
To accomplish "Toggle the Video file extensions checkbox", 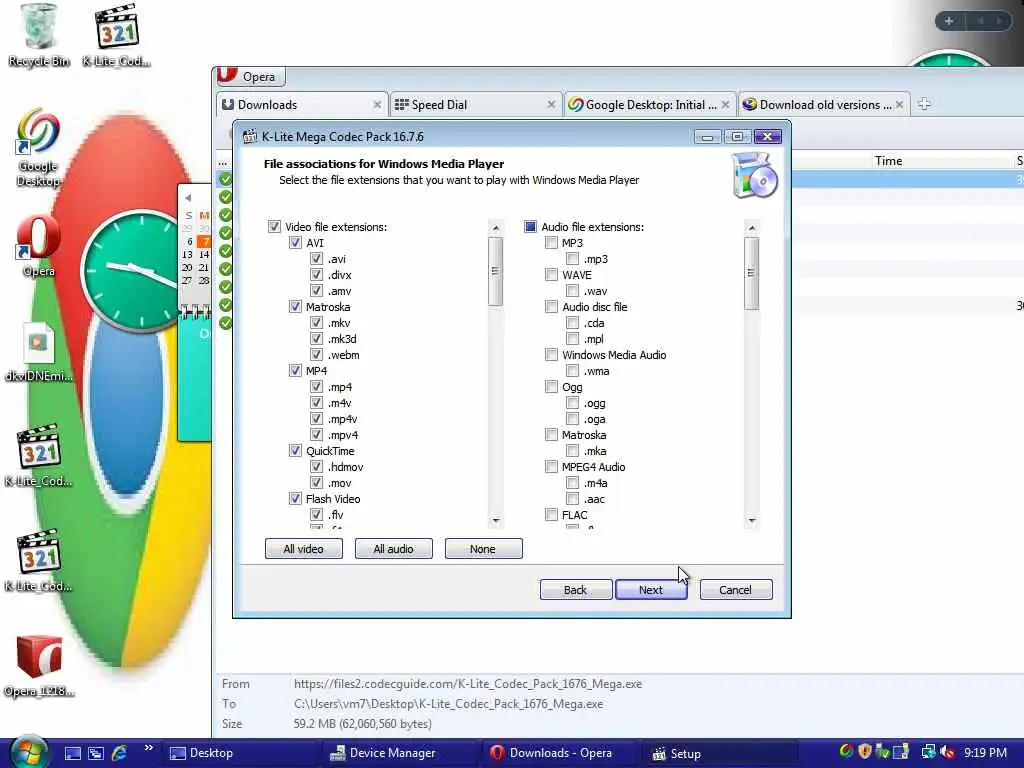I will (274, 227).
